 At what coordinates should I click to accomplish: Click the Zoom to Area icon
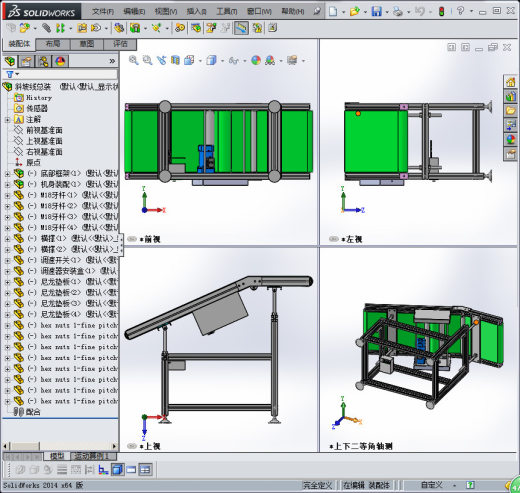[147, 60]
